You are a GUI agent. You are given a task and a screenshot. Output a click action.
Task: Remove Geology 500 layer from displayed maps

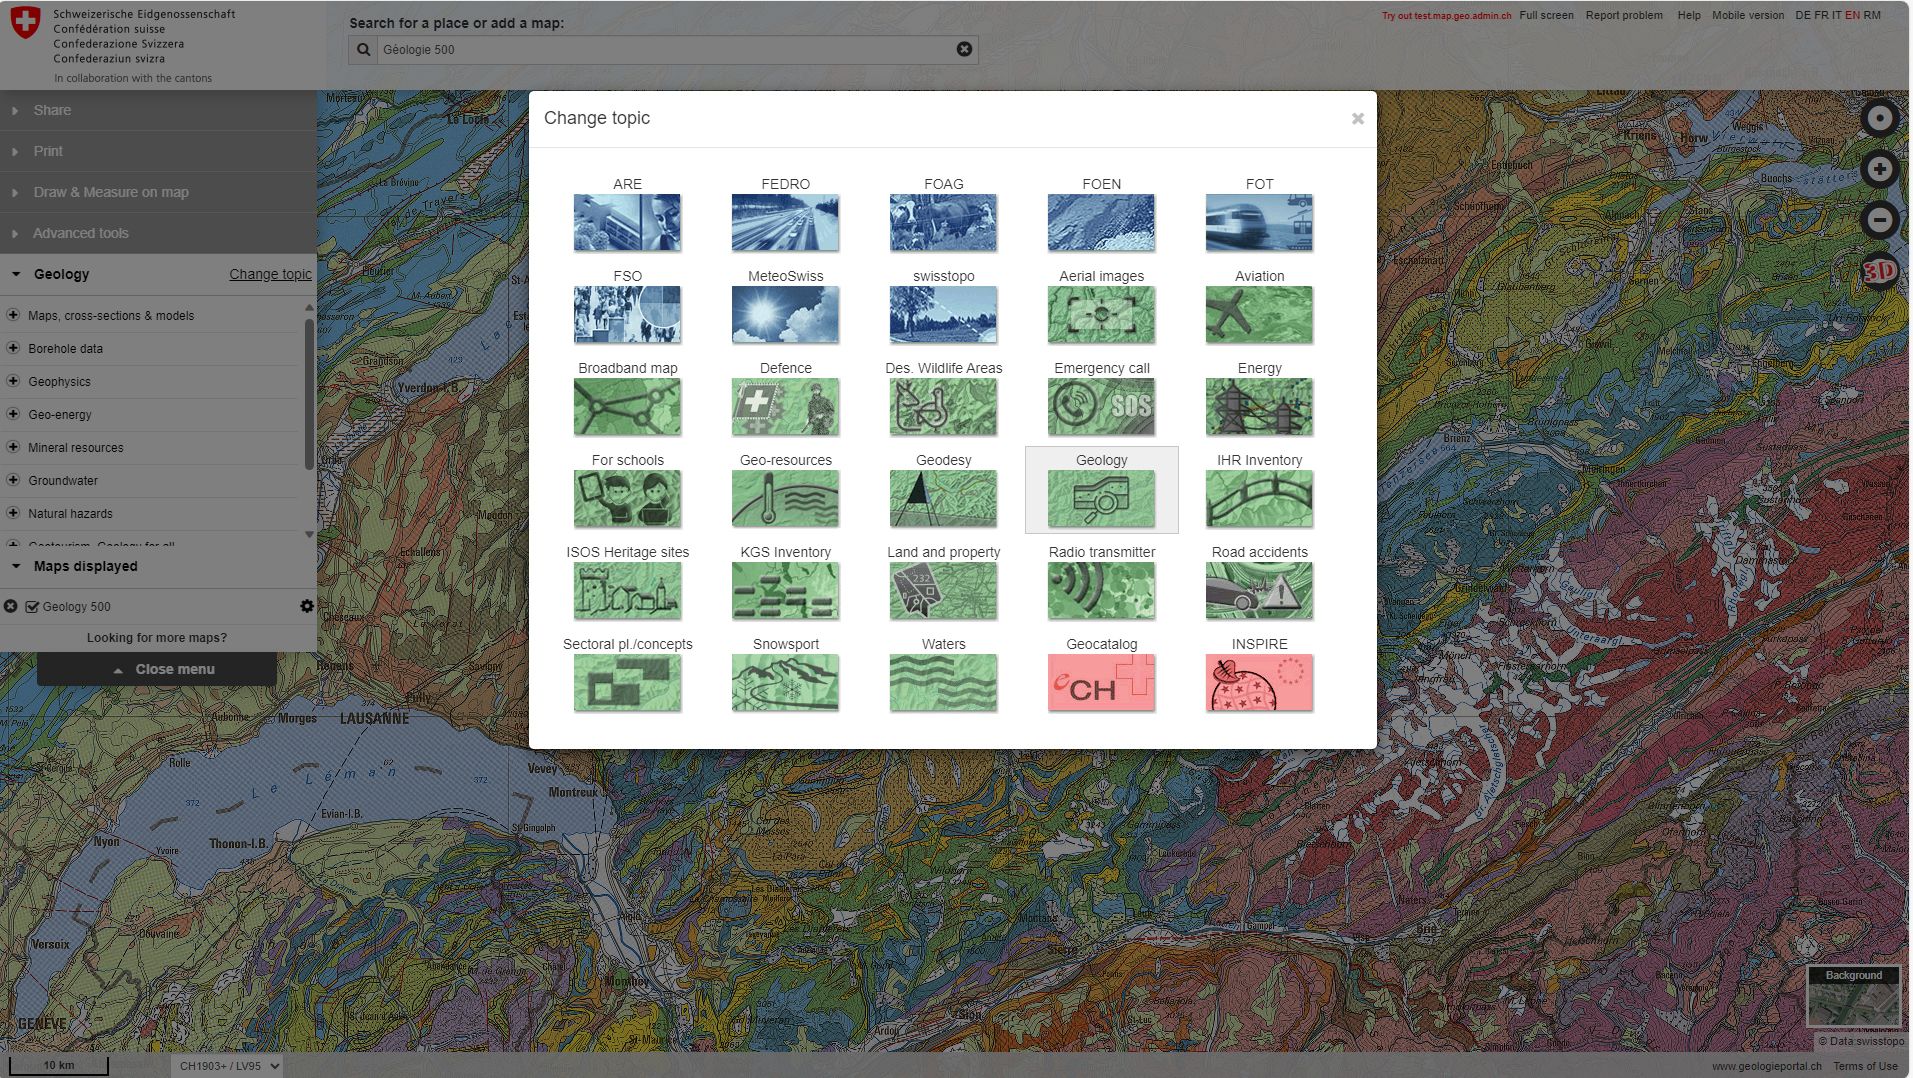point(11,606)
